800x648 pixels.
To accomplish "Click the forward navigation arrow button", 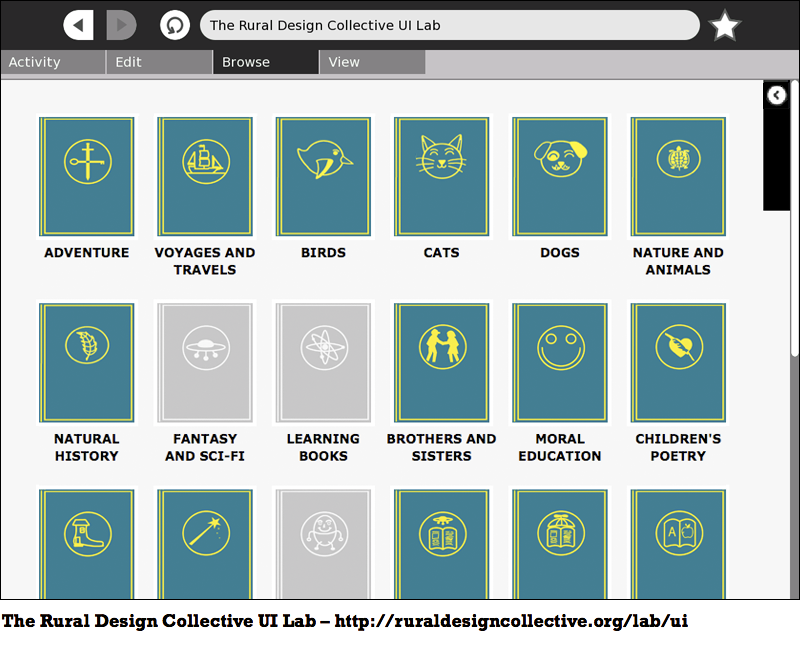I will pyautogui.click(x=121, y=25).
